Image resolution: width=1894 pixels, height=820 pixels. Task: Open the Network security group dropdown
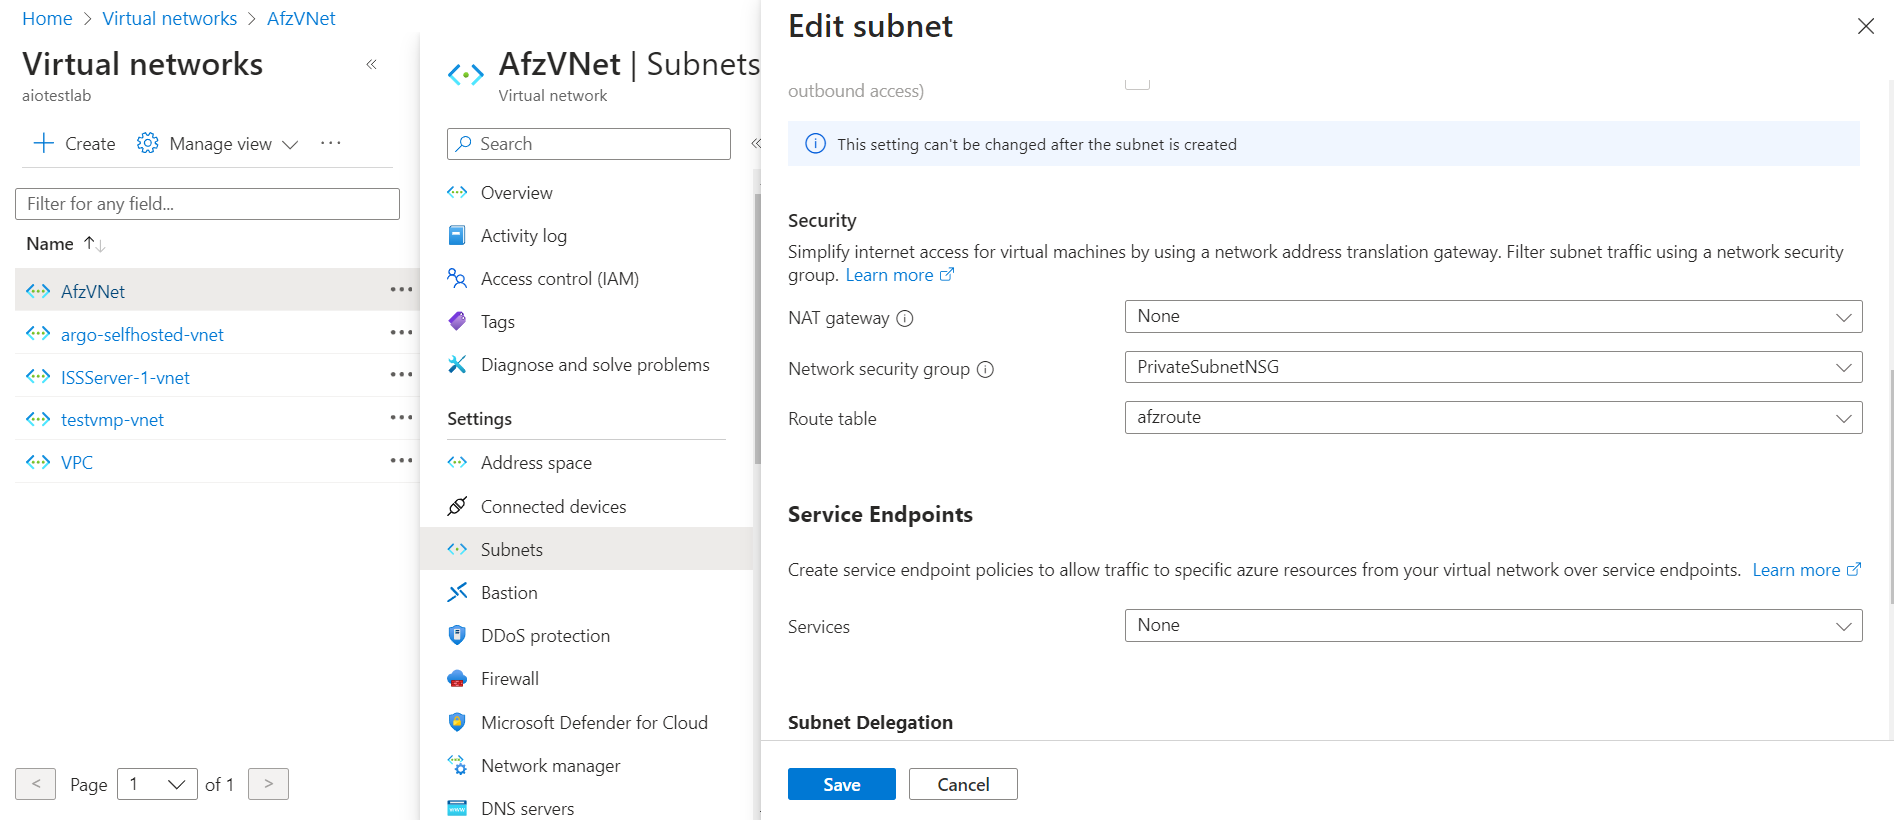1493,367
